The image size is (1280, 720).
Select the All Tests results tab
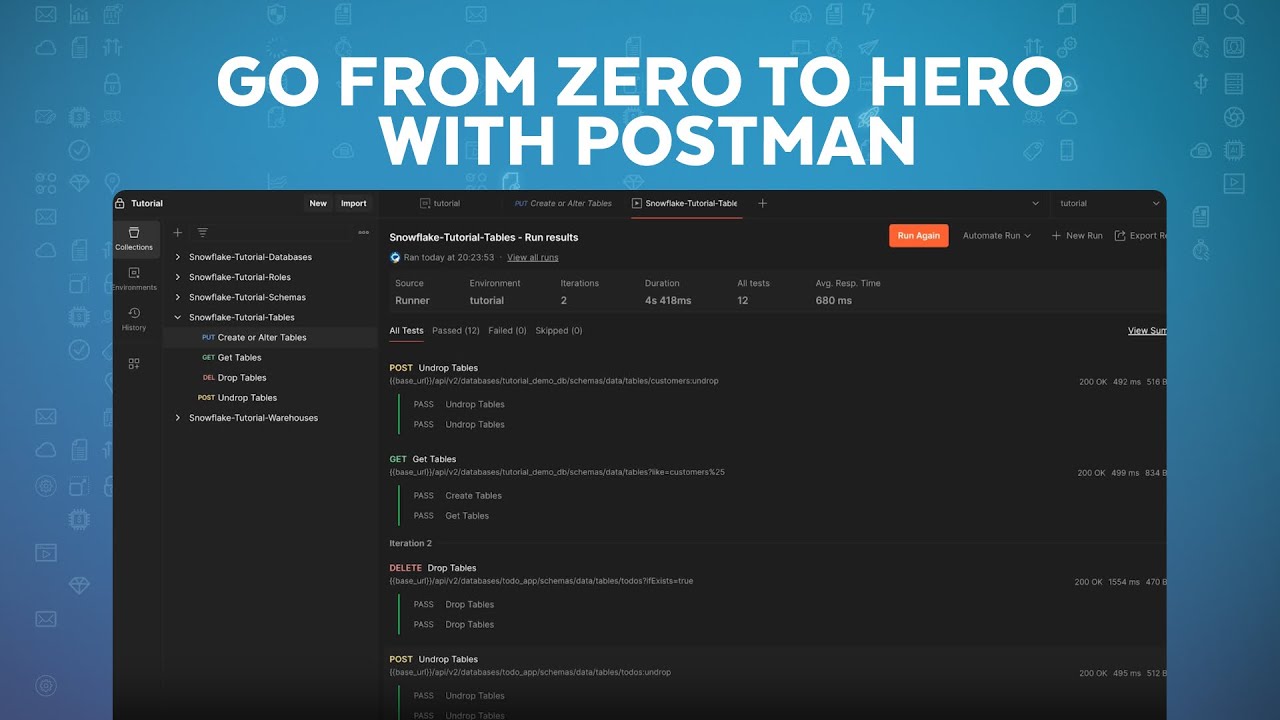click(406, 330)
